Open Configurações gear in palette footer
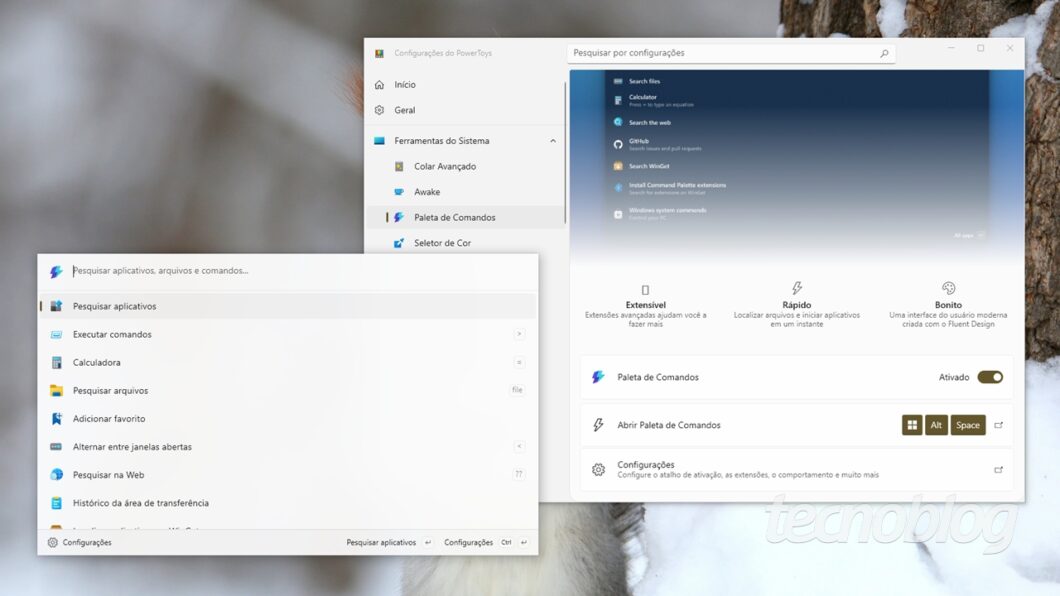The height and width of the screenshot is (596, 1060). pos(53,542)
